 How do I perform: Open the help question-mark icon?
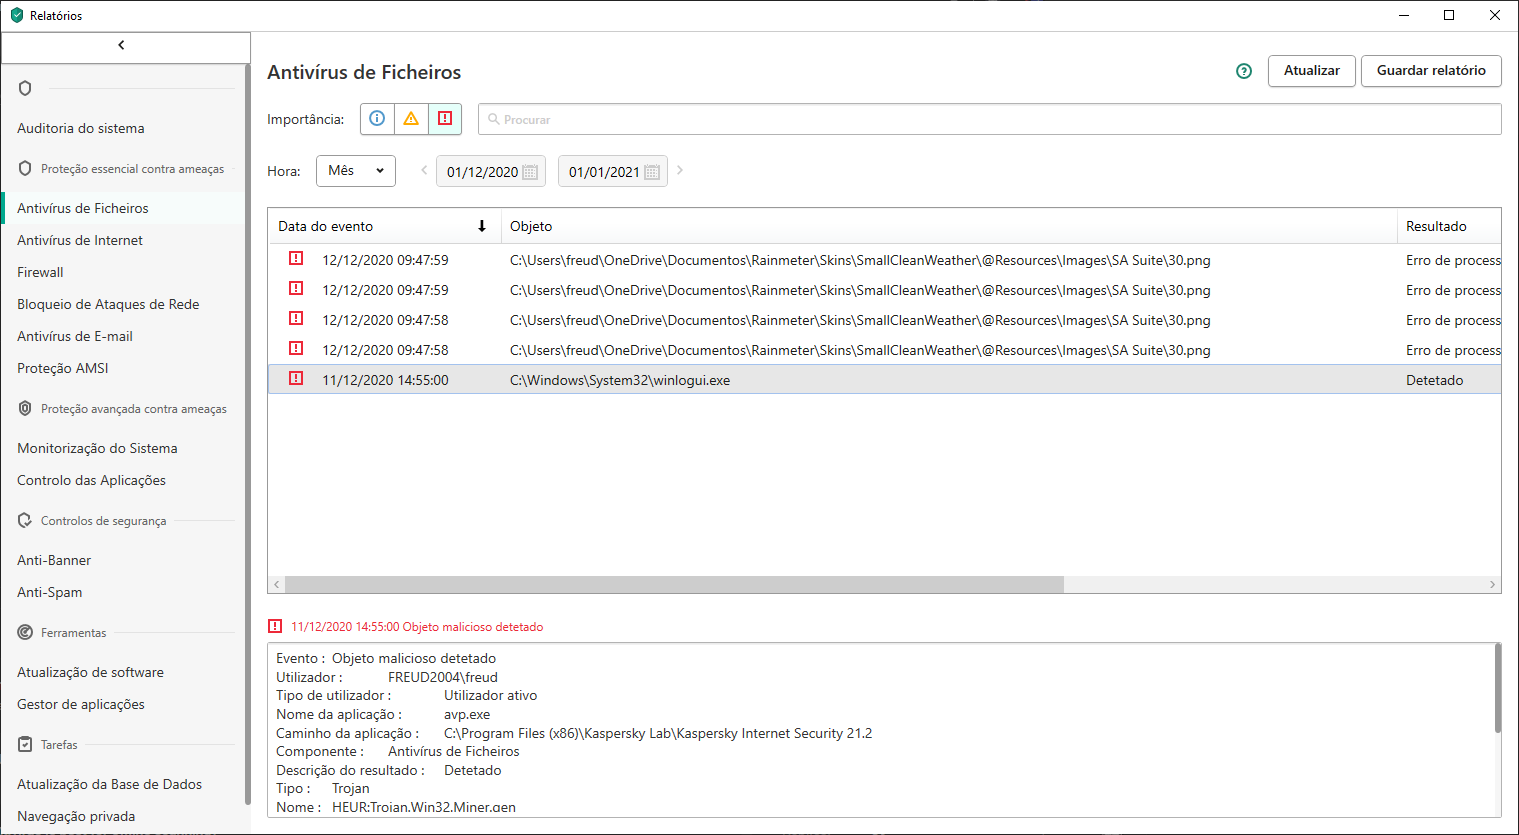coord(1244,71)
